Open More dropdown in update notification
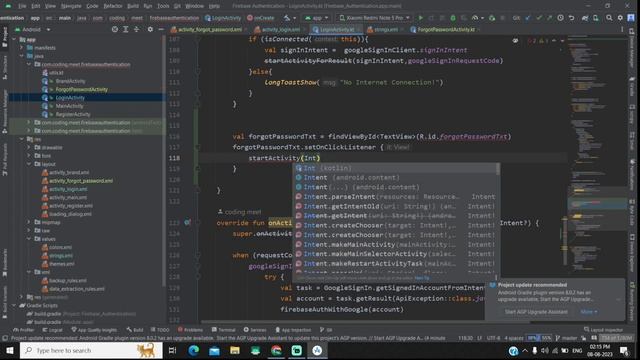 (x=589, y=312)
